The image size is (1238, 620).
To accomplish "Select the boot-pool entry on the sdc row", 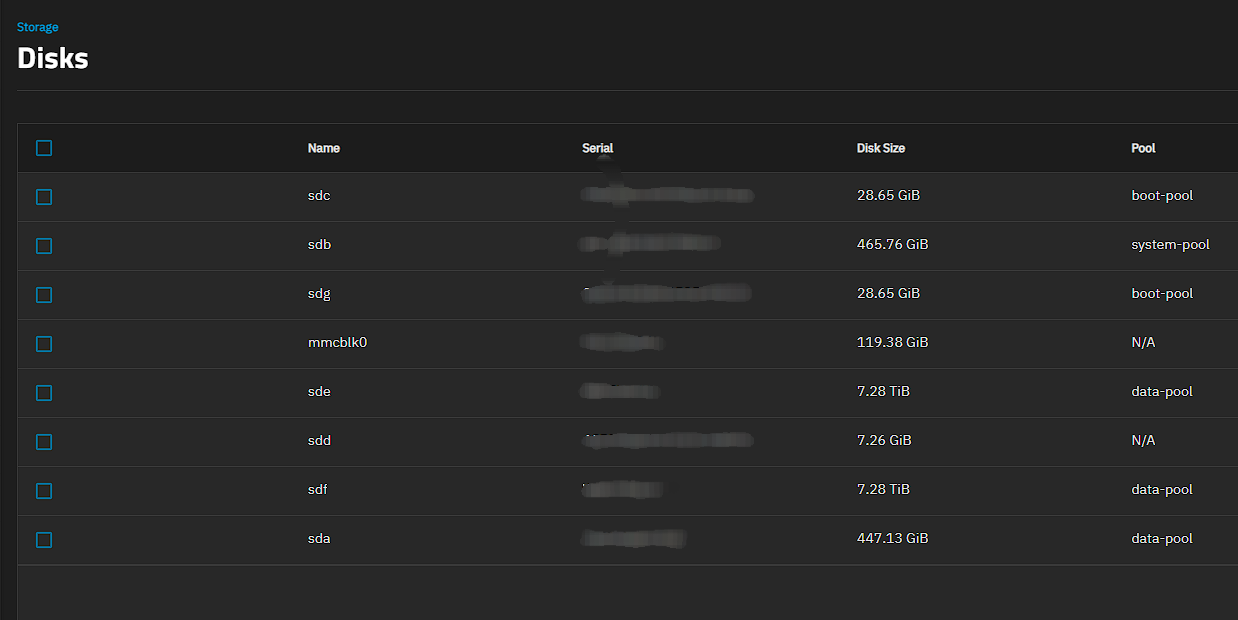I will pos(1162,196).
